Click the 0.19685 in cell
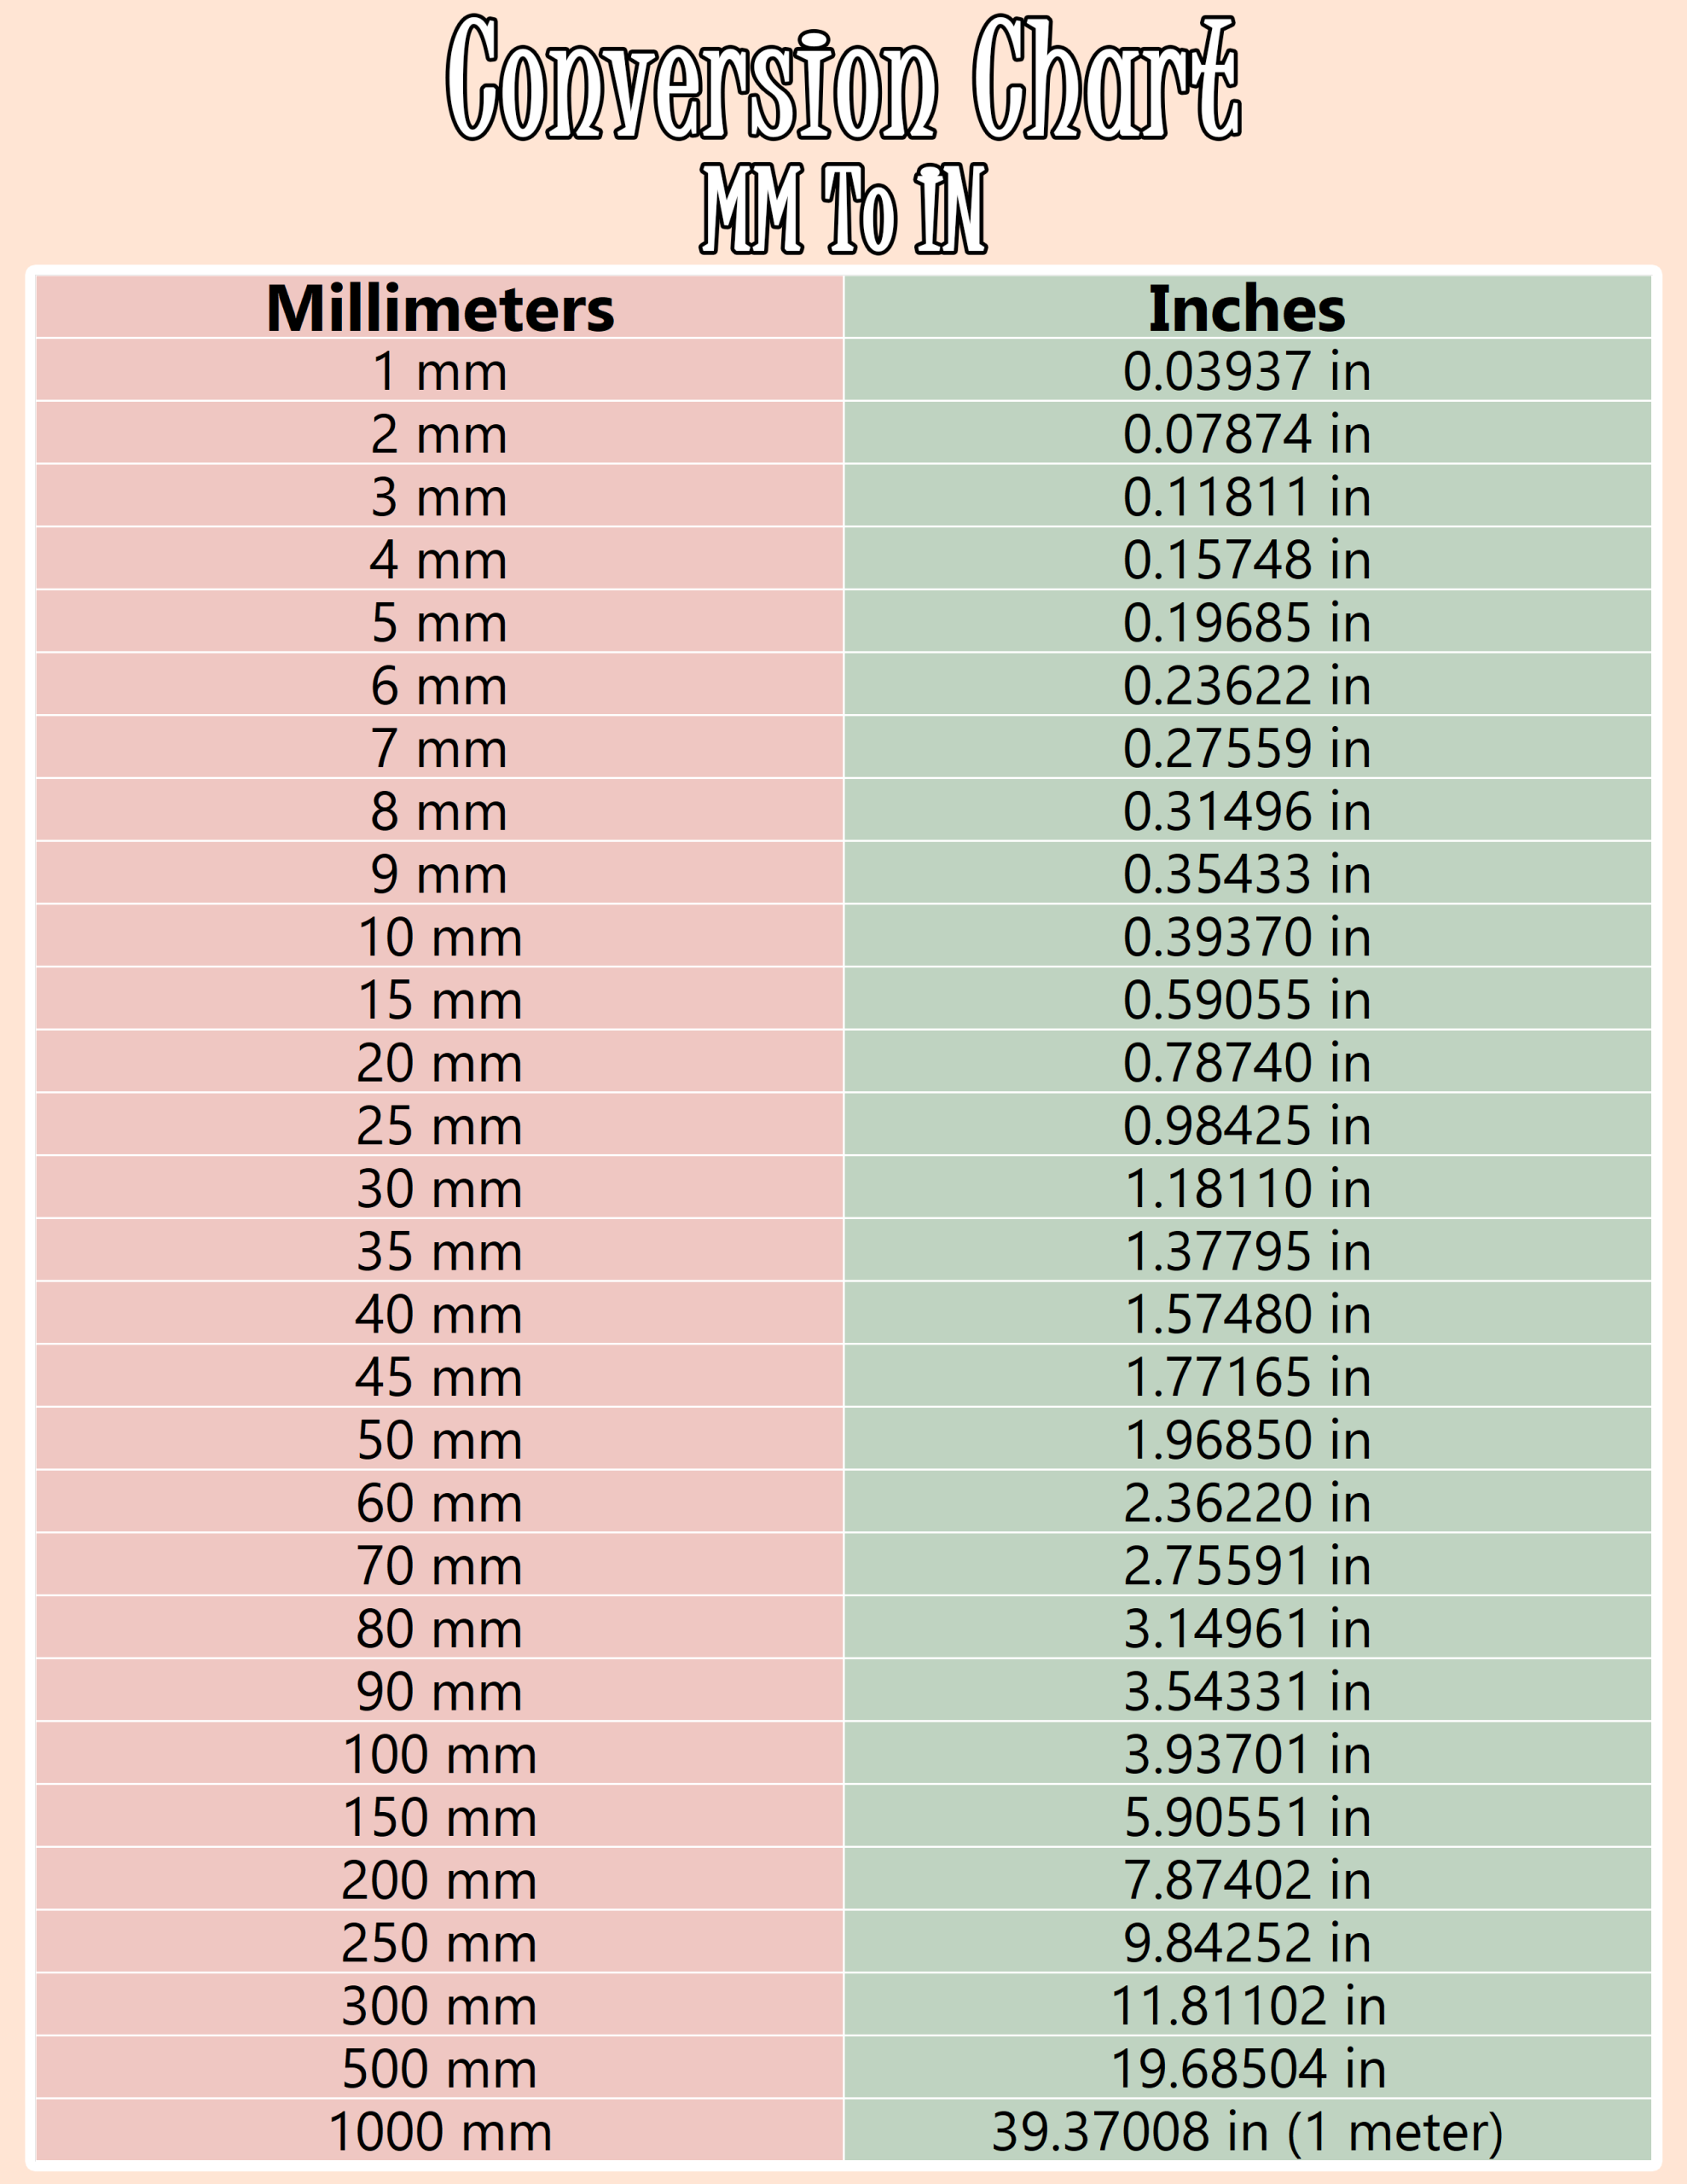 [x=1246, y=623]
